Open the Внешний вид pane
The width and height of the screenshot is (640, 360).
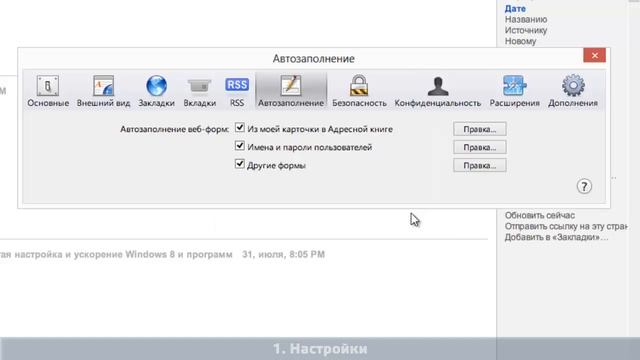[x=103, y=91]
